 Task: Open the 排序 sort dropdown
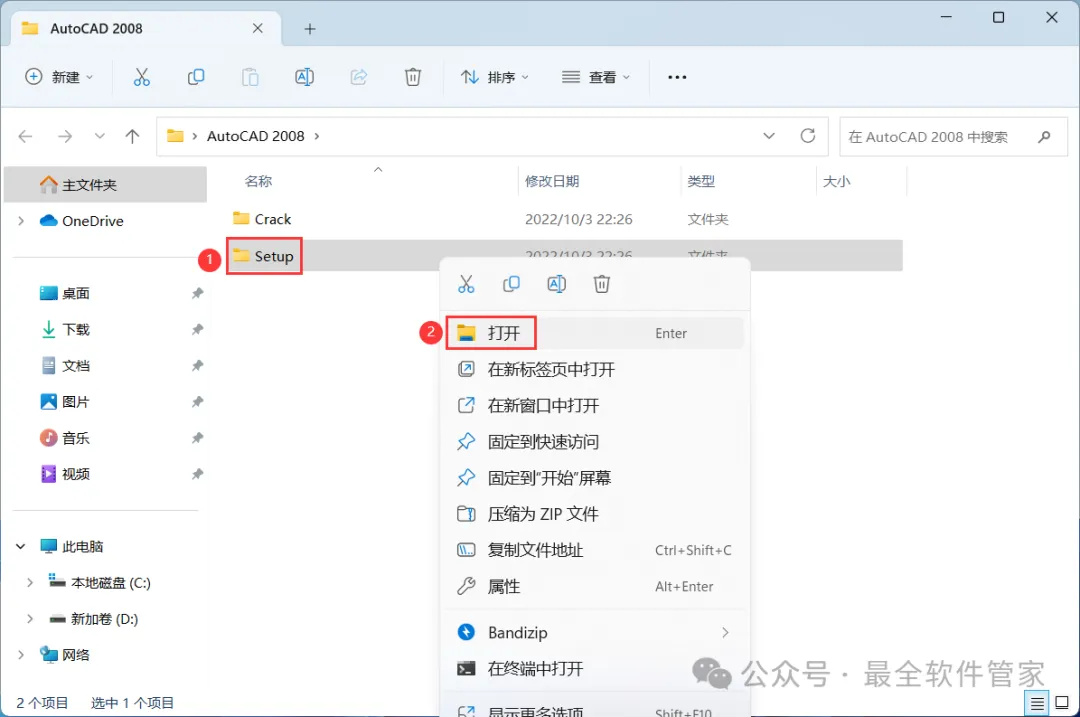(x=495, y=77)
